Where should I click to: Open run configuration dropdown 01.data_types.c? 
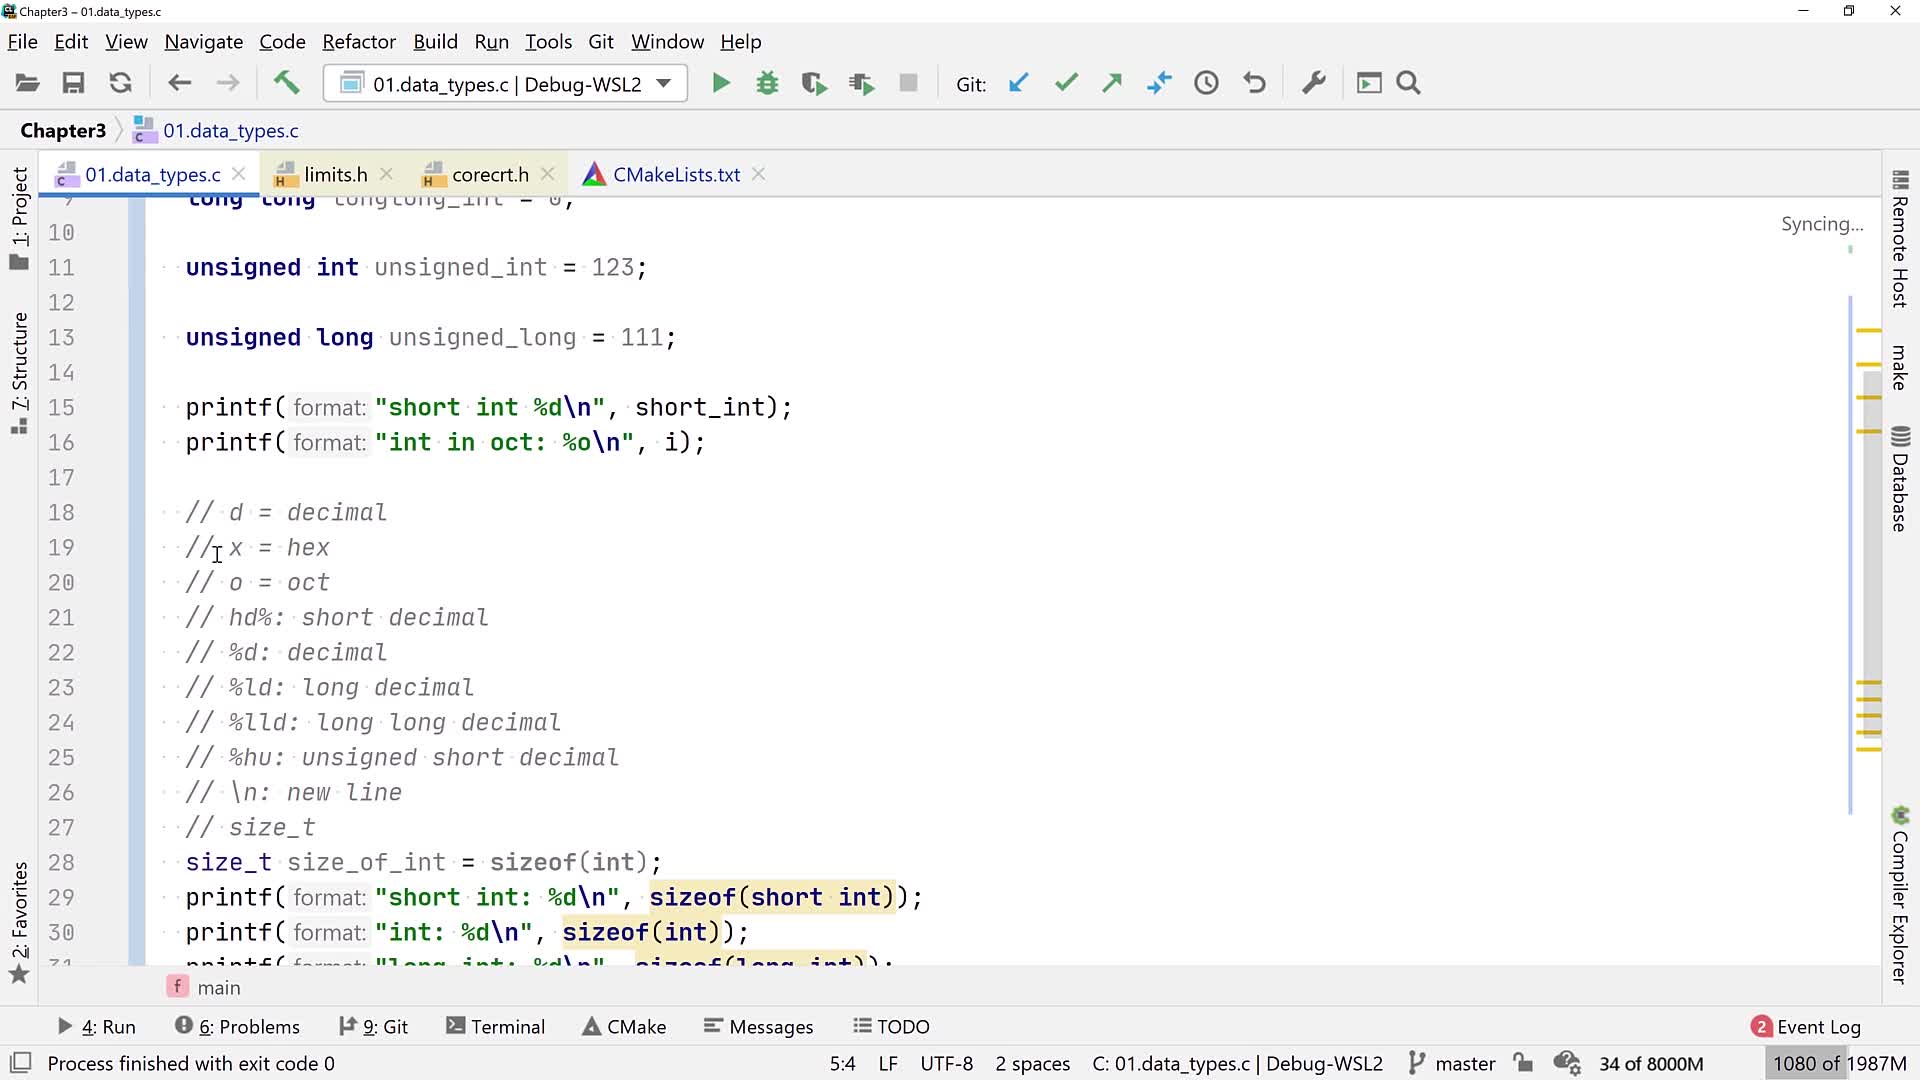[x=505, y=84]
